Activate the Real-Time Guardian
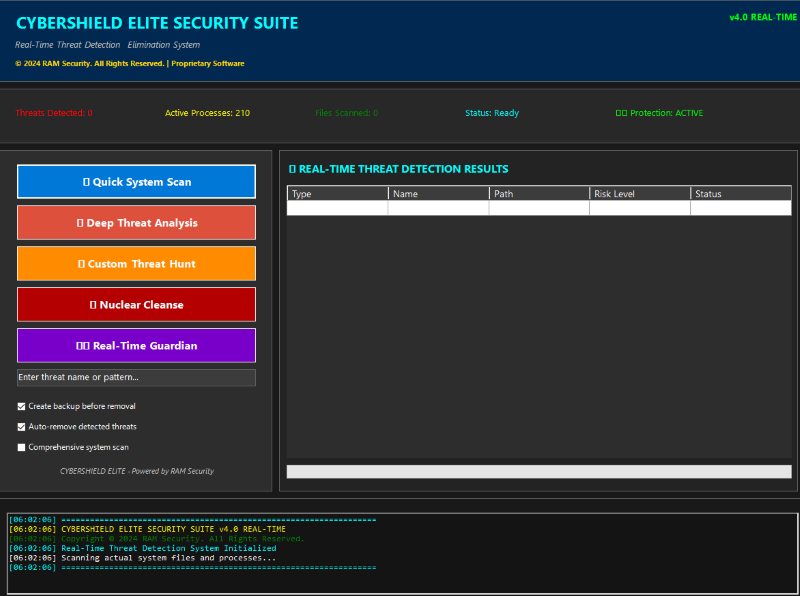 coord(136,345)
